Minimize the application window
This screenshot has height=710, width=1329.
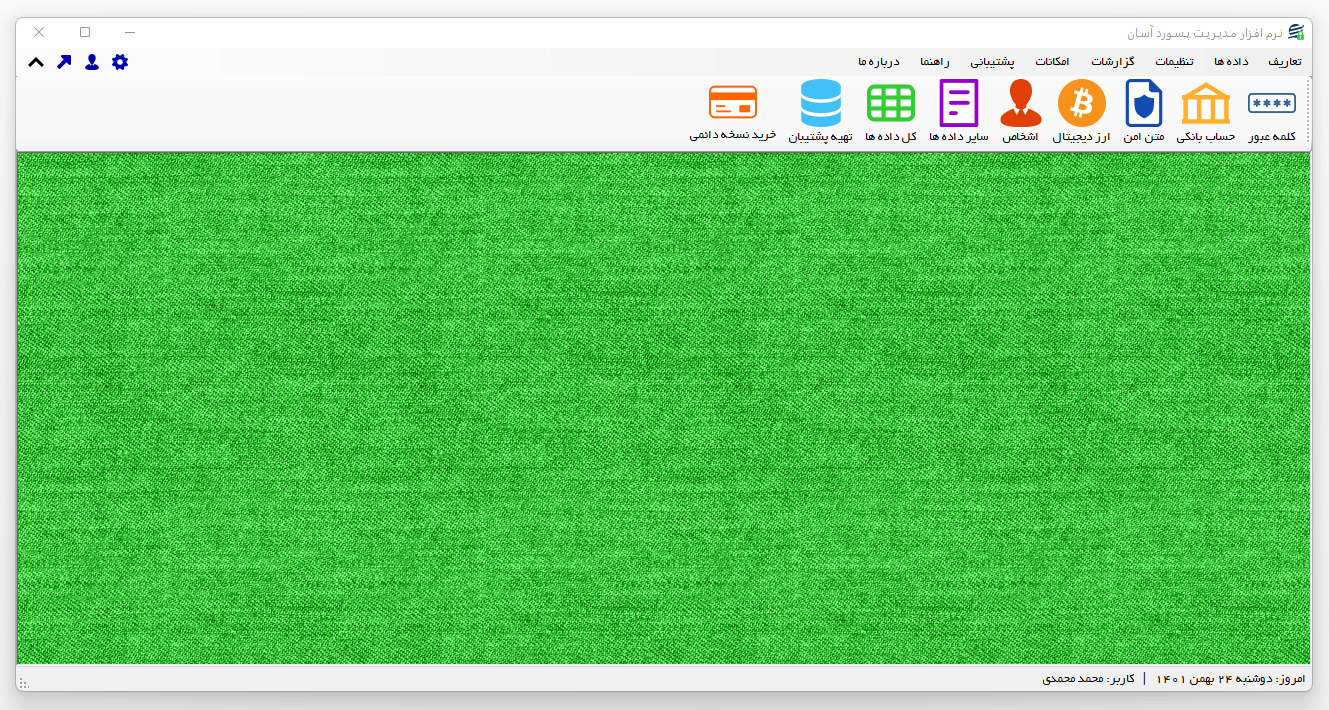pos(130,32)
